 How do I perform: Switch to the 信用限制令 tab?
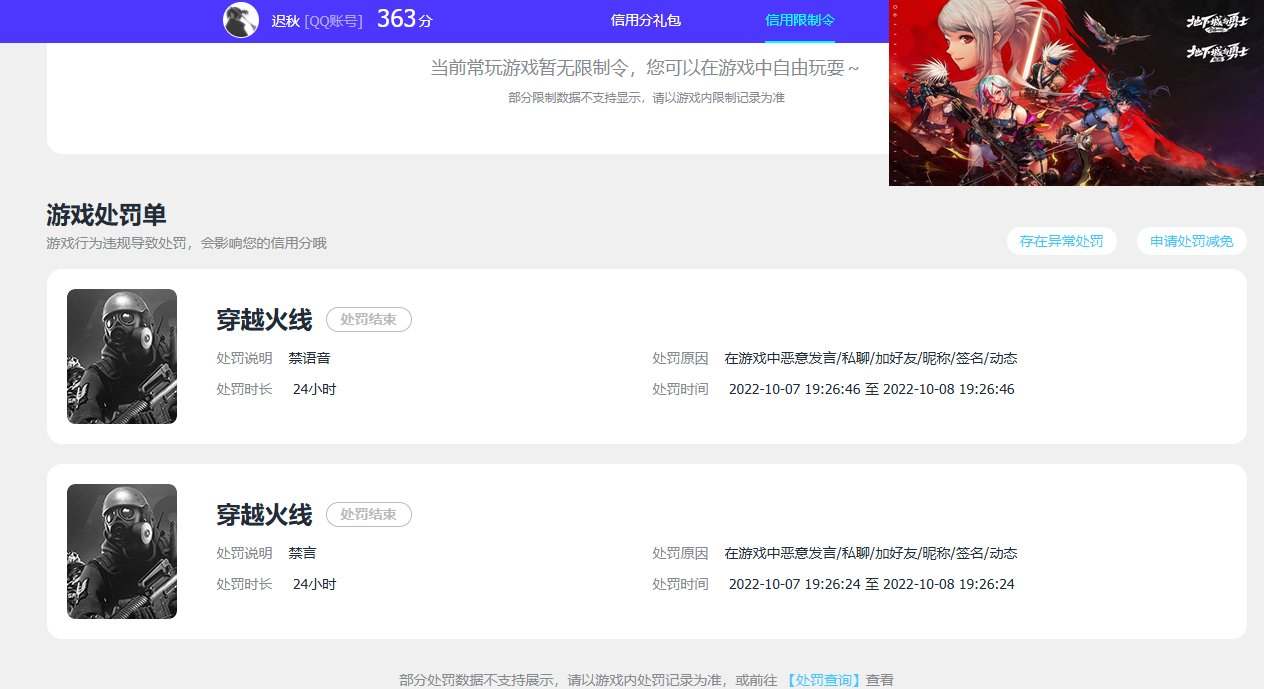(x=800, y=20)
